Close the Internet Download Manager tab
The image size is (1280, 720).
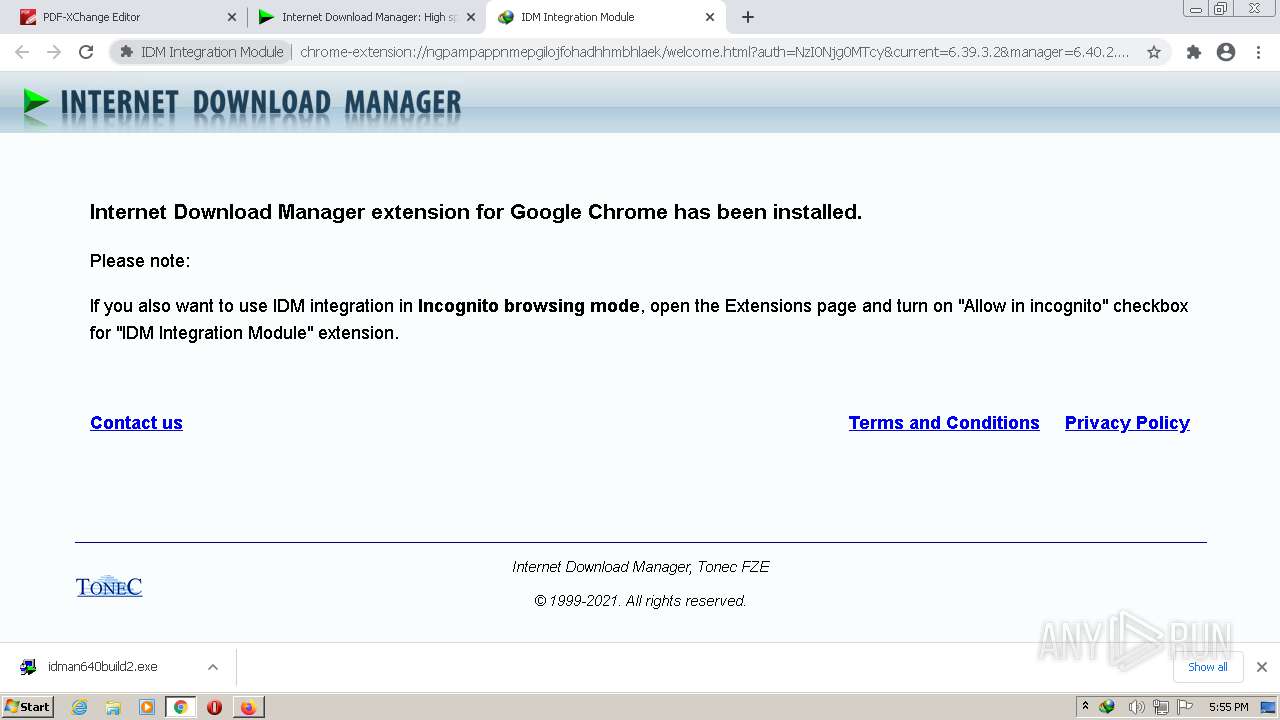pyautogui.click(x=471, y=17)
